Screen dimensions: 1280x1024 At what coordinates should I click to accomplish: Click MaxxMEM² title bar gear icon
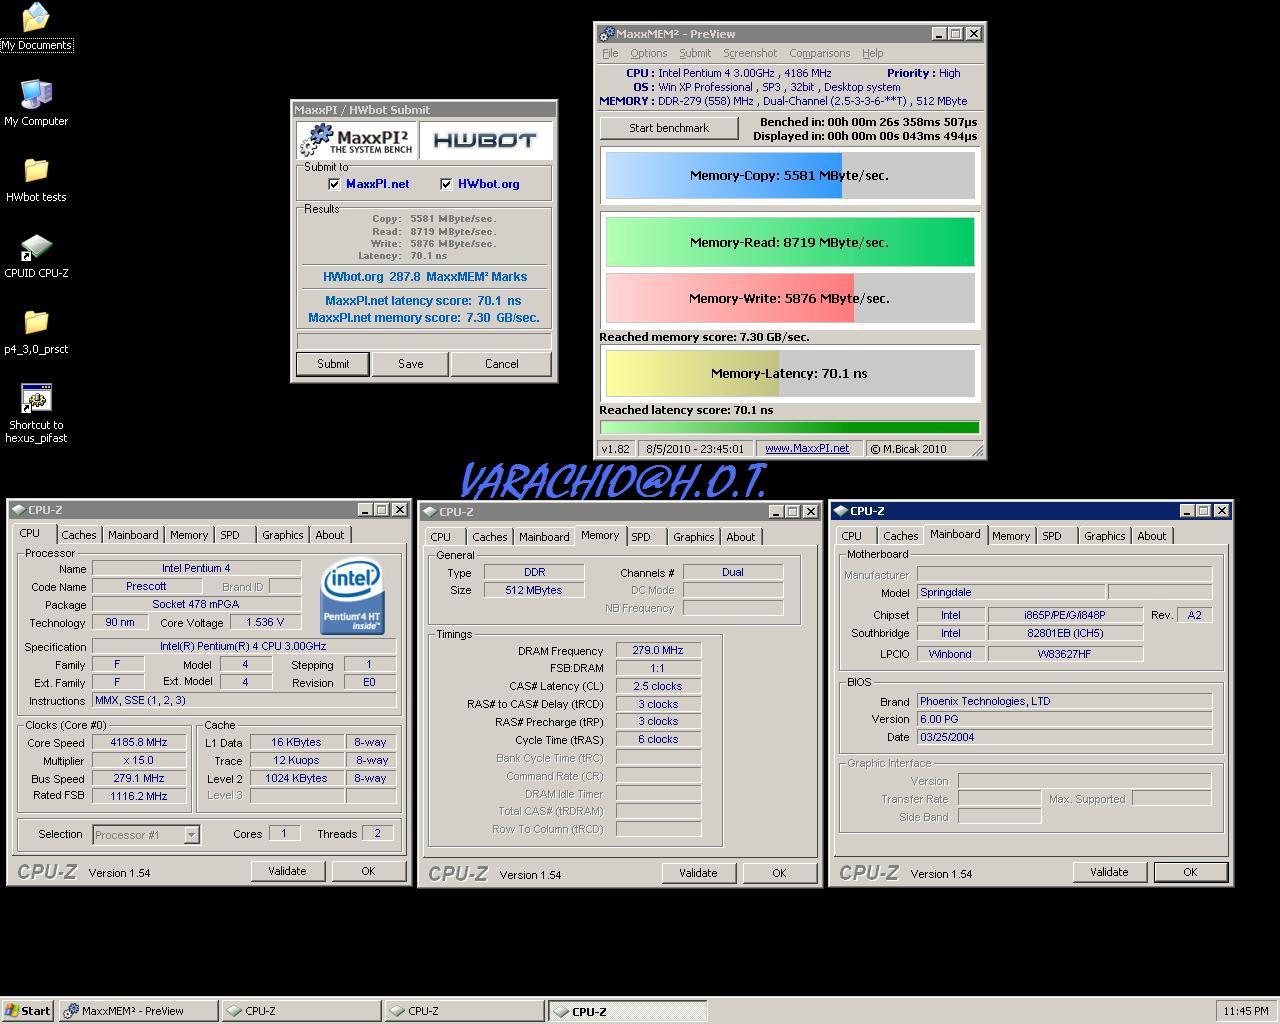606,34
